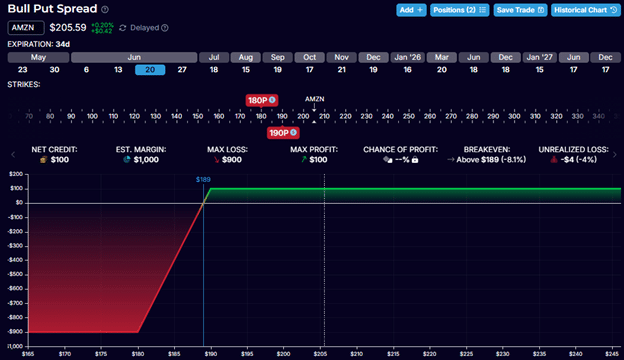The width and height of the screenshot is (624, 360).
Task: Click the net credit money icon
Action: click(x=44, y=160)
